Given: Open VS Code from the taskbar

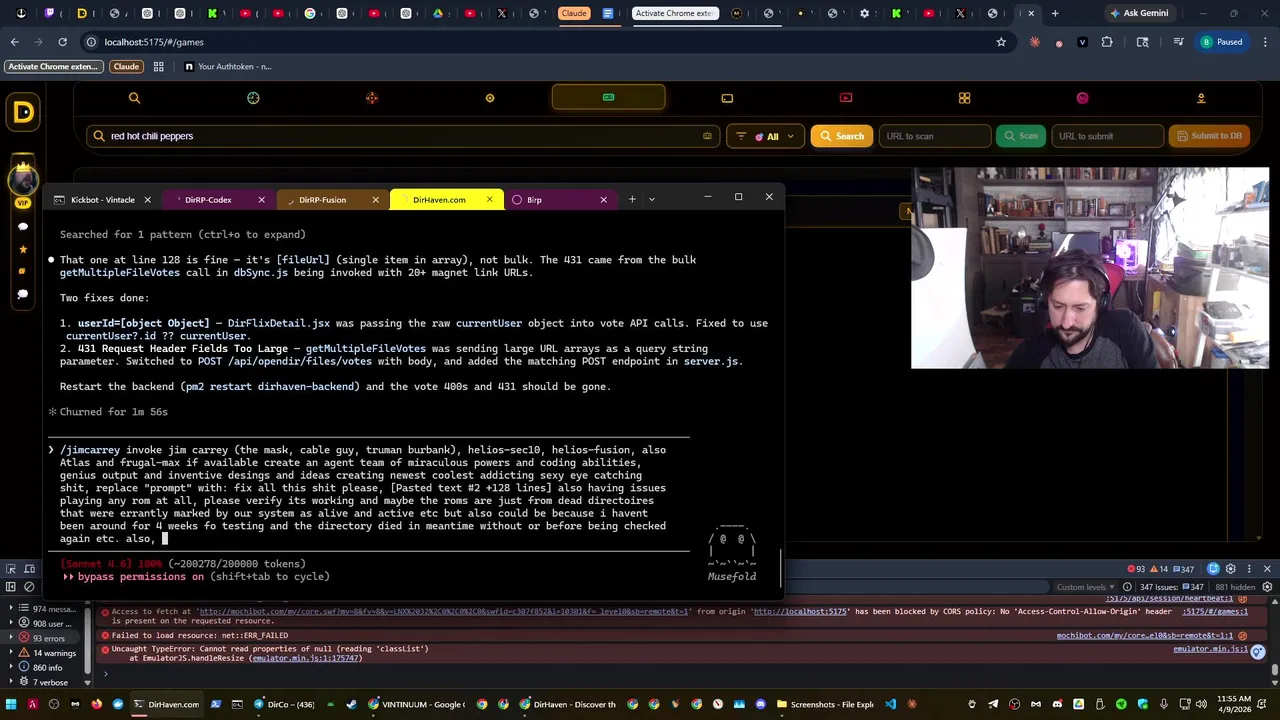Looking at the screenshot, I should click(890, 704).
